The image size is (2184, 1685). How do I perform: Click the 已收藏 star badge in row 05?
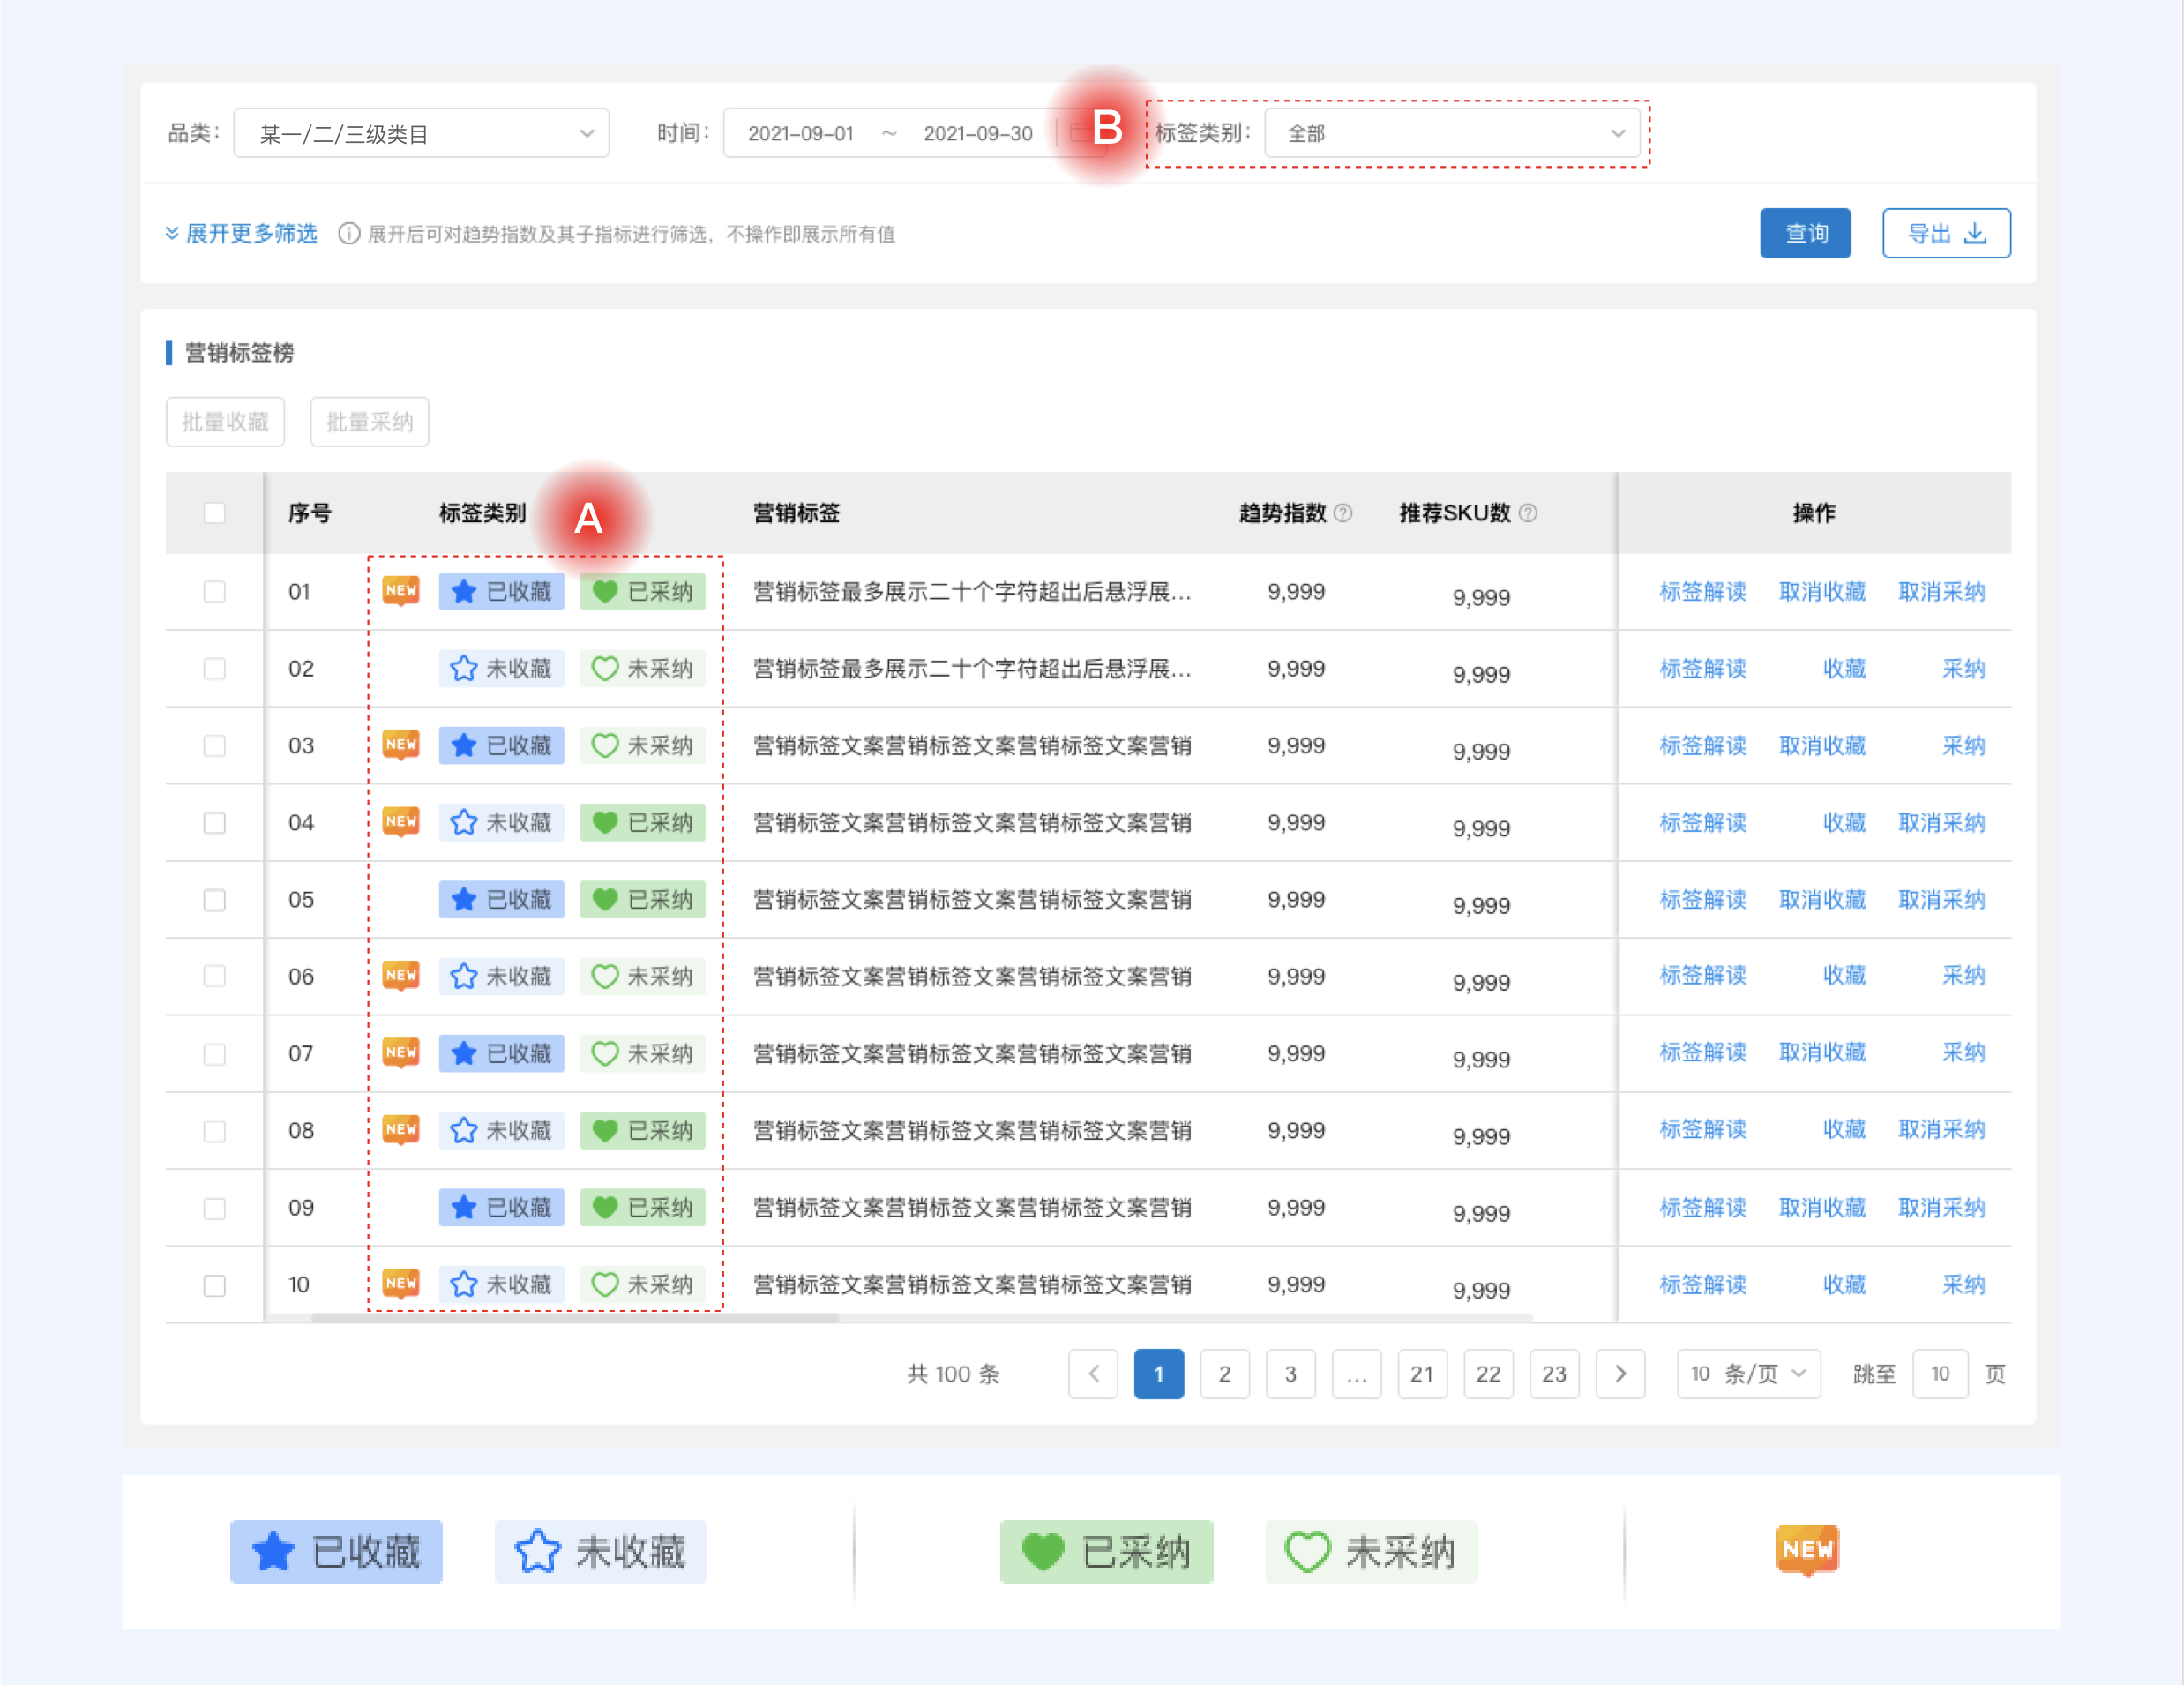(501, 899)
